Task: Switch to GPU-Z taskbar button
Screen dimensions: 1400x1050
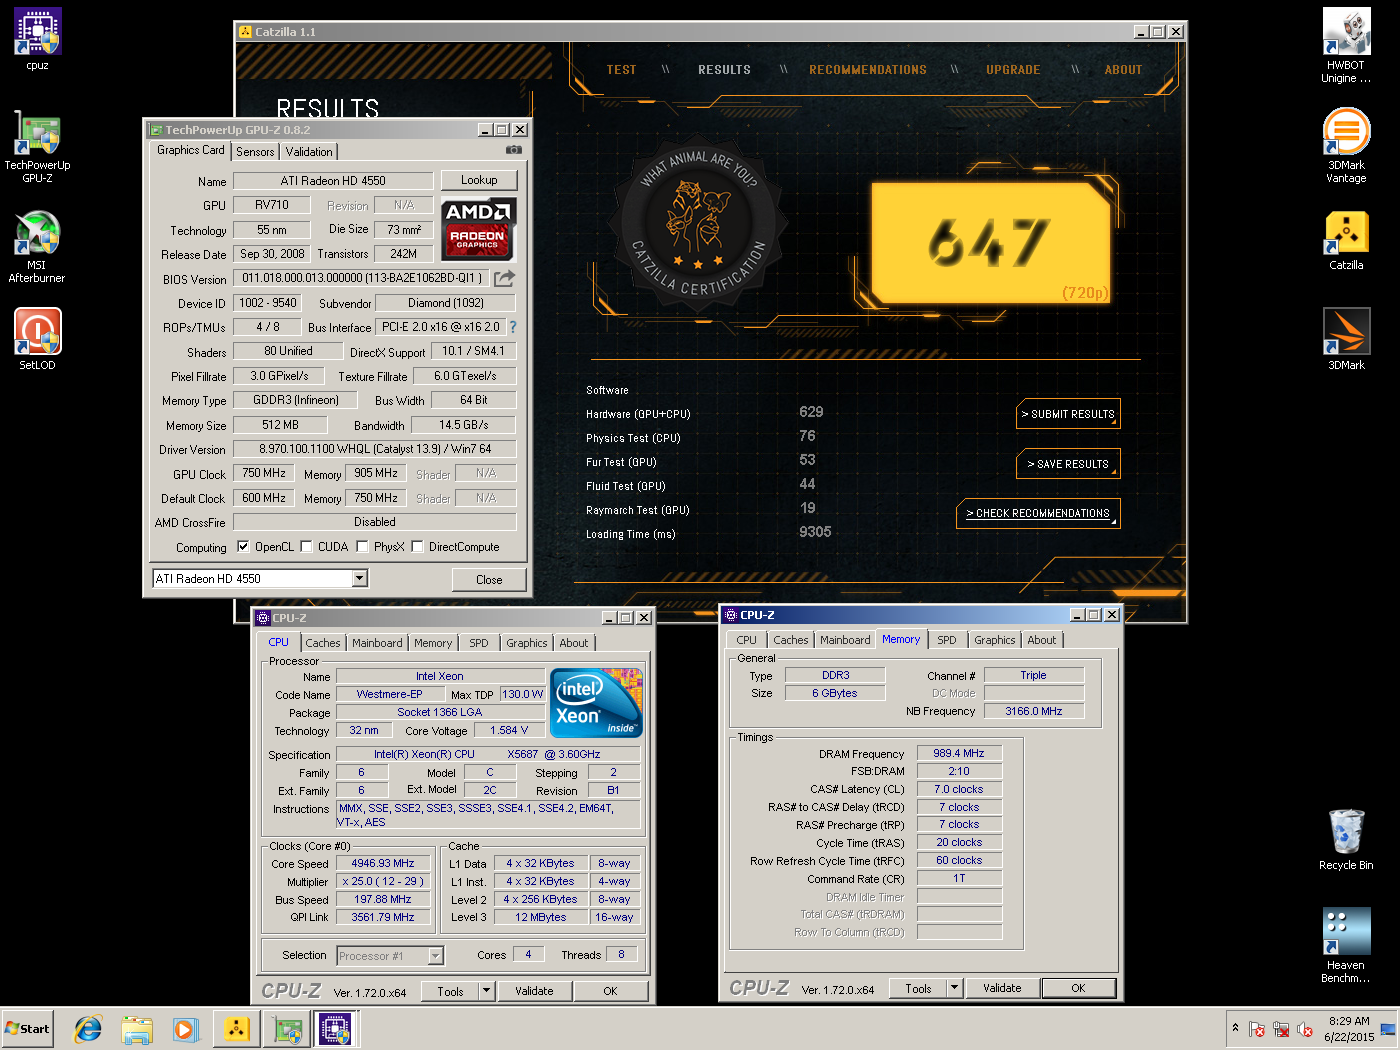Action: click(x=288, y=1028)
